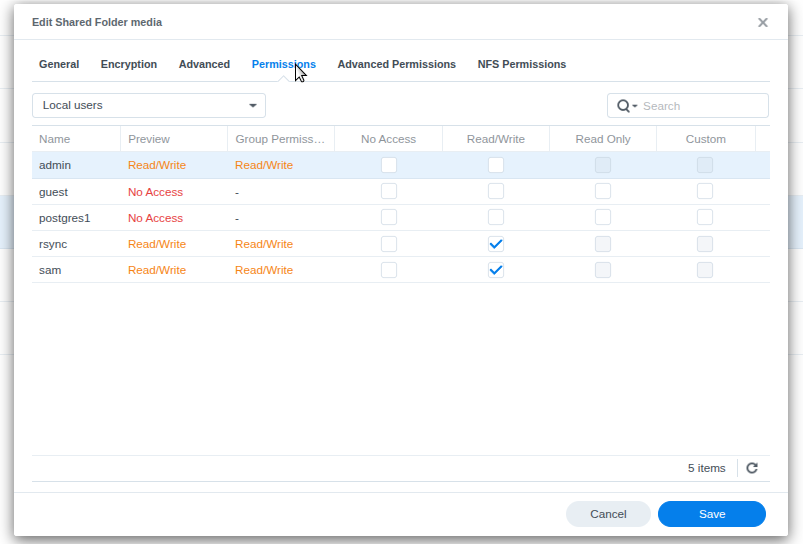This screenshot has height=544, width=803.
Task: Check No Access for guest user
Action: click(x=389, y=191)
